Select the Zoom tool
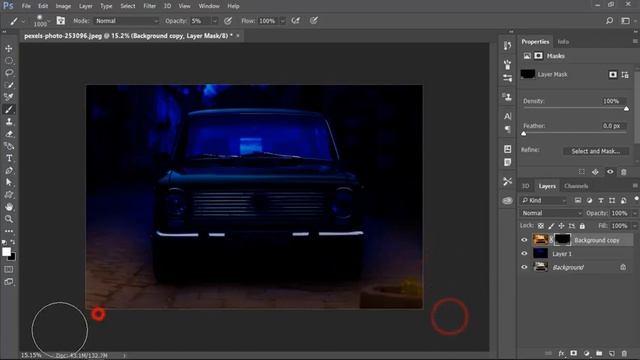 pos(9,219)
